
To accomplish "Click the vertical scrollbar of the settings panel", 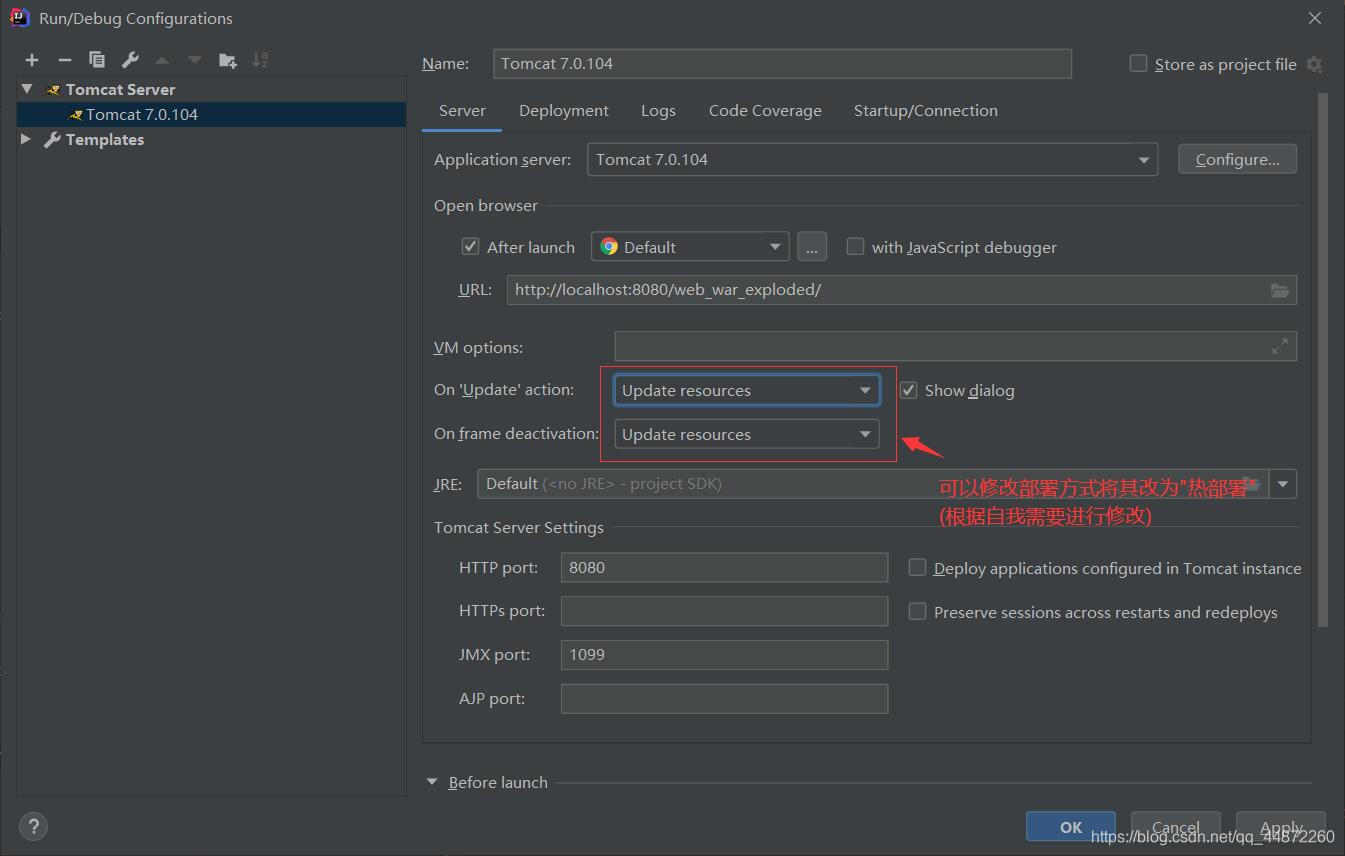I will point(1323,360).
